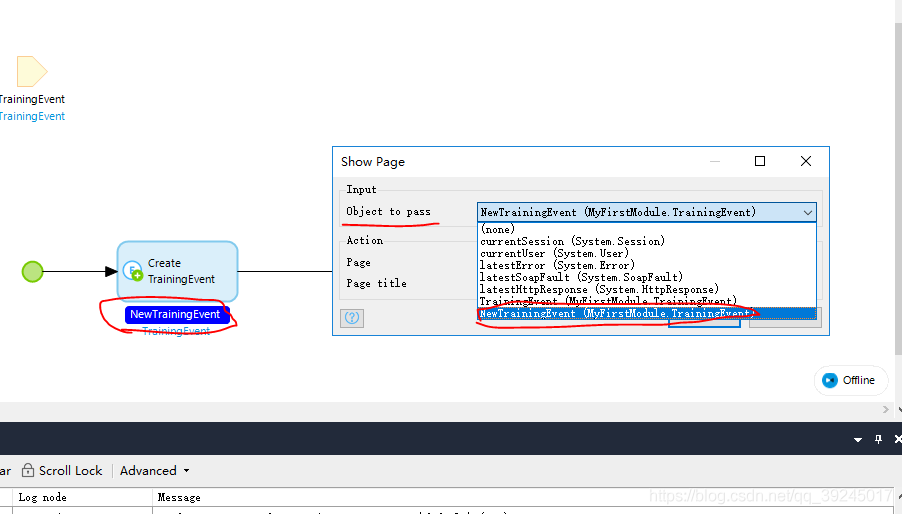902x514 pixels.
Task: Choose latestHttpResponse (System.HttpResponse) entry
Action: click(x=599, y=289)
